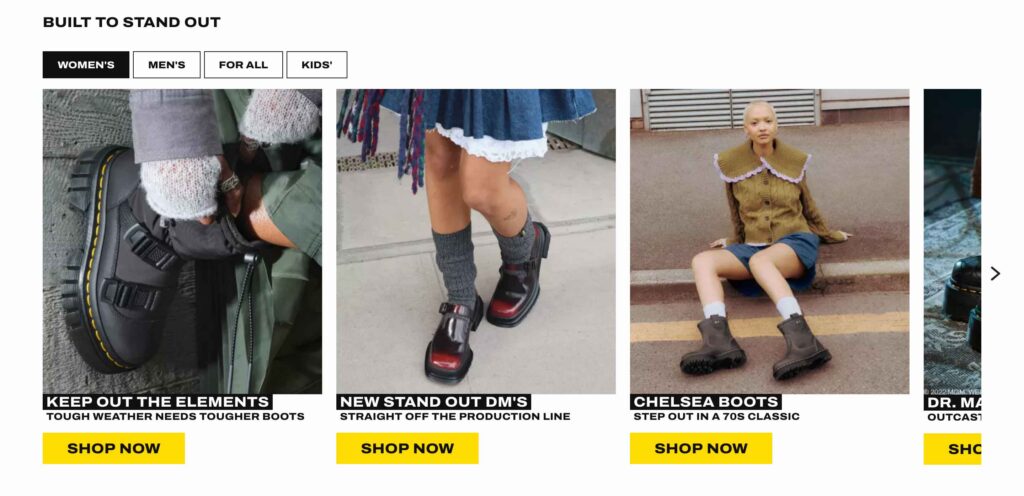Click the next arrow to advance carousel
Screen dimensions: 1024x496
click(995, 273)
